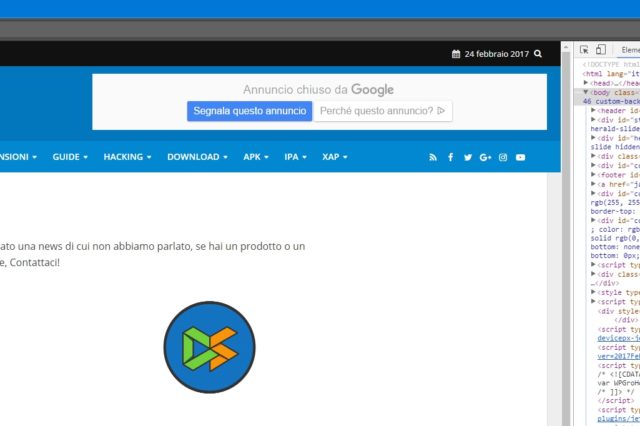Expand the header node in DevTools

[593, 110]
